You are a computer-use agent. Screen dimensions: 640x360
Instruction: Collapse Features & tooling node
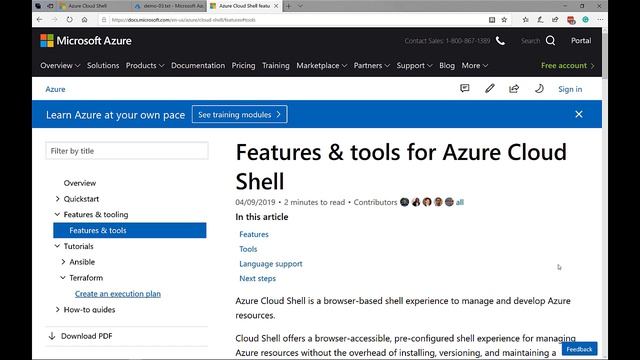[57, 214]
